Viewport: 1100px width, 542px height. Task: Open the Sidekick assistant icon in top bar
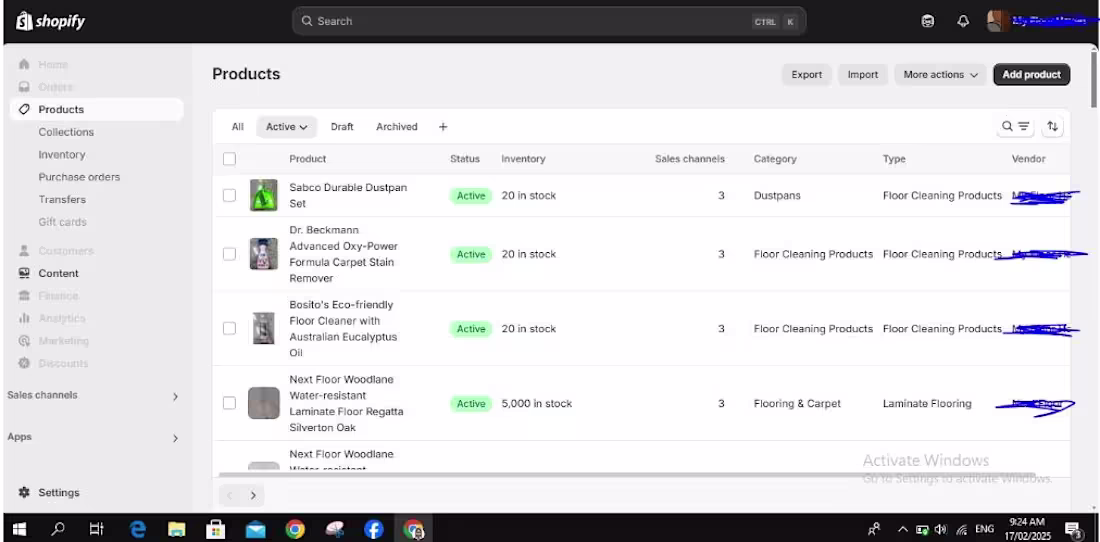(928, 21)
